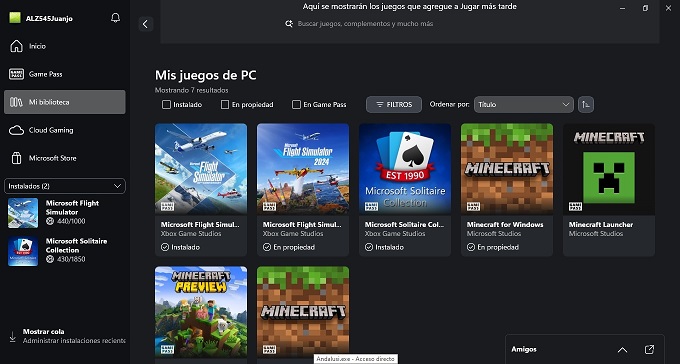The image size is (680, 364).
Task: Click the 430/1850 gamerscore text
Action: tap(70, 259)
